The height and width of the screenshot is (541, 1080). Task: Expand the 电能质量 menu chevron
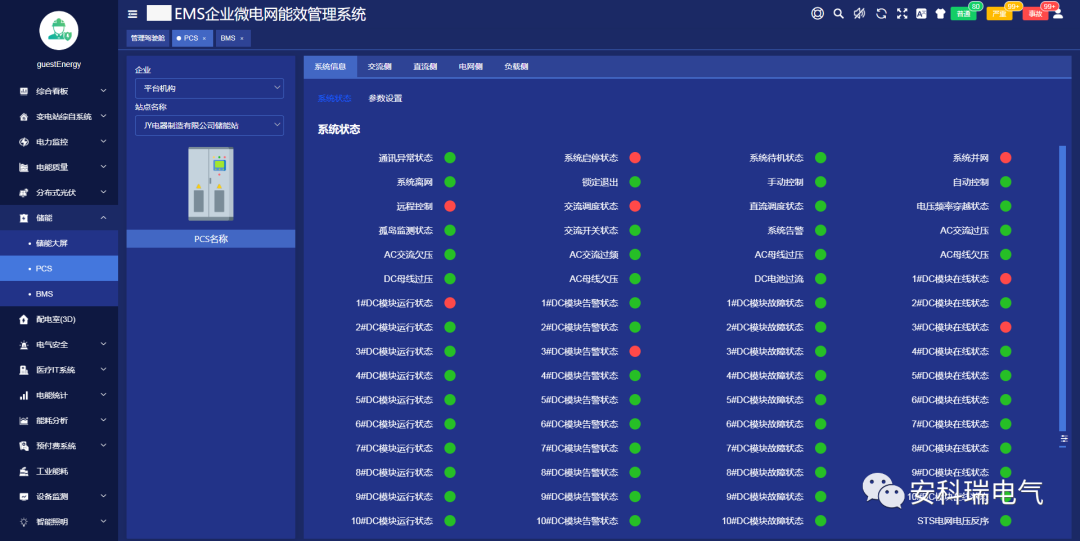pyautogui.click(x=103, y=167)
